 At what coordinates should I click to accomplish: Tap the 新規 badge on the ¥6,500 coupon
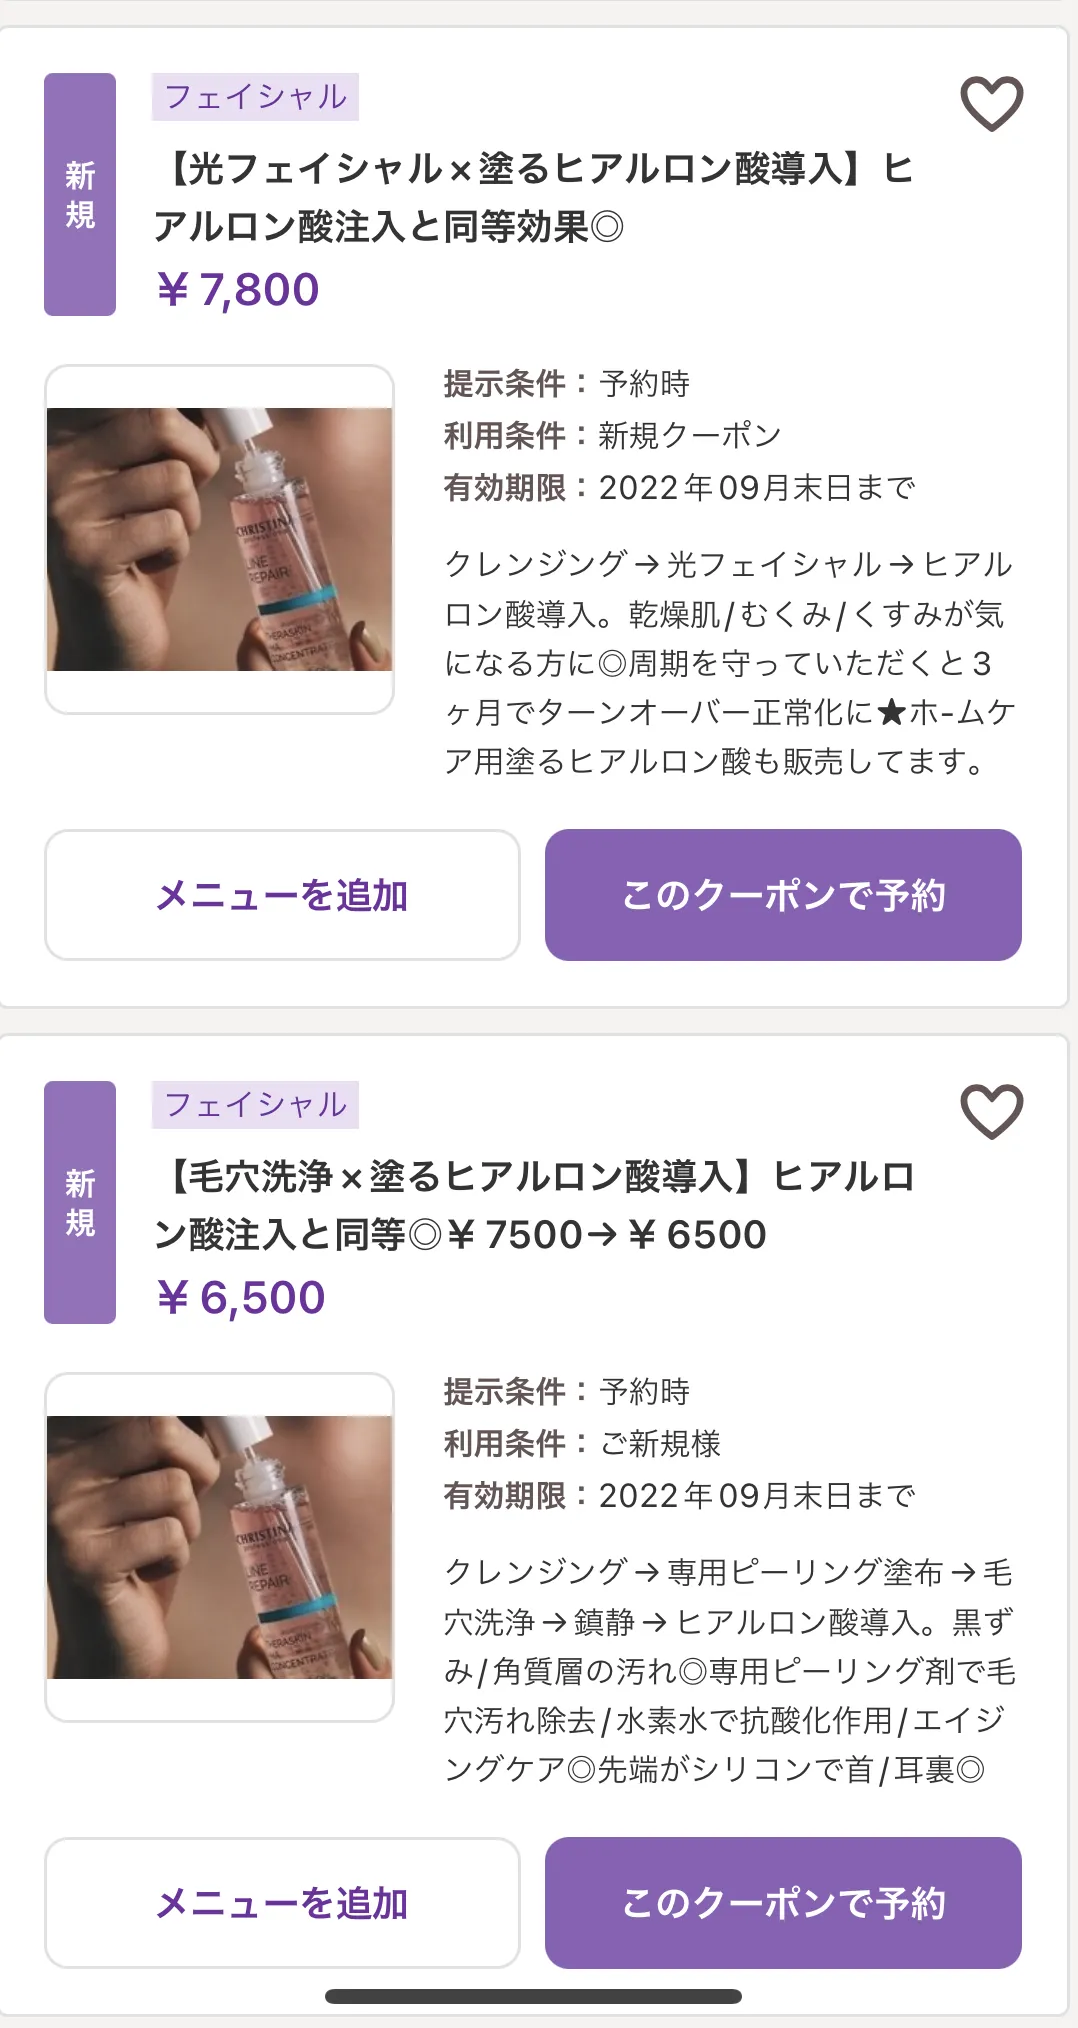[80, 1203]
